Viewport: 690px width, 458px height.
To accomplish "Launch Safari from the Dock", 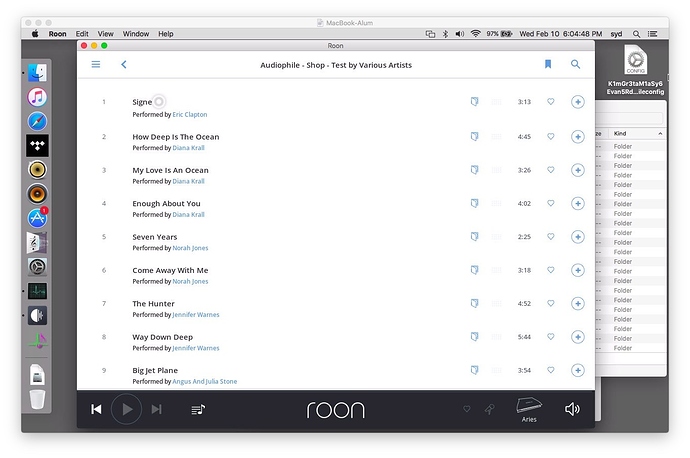I will pos(37,121).
